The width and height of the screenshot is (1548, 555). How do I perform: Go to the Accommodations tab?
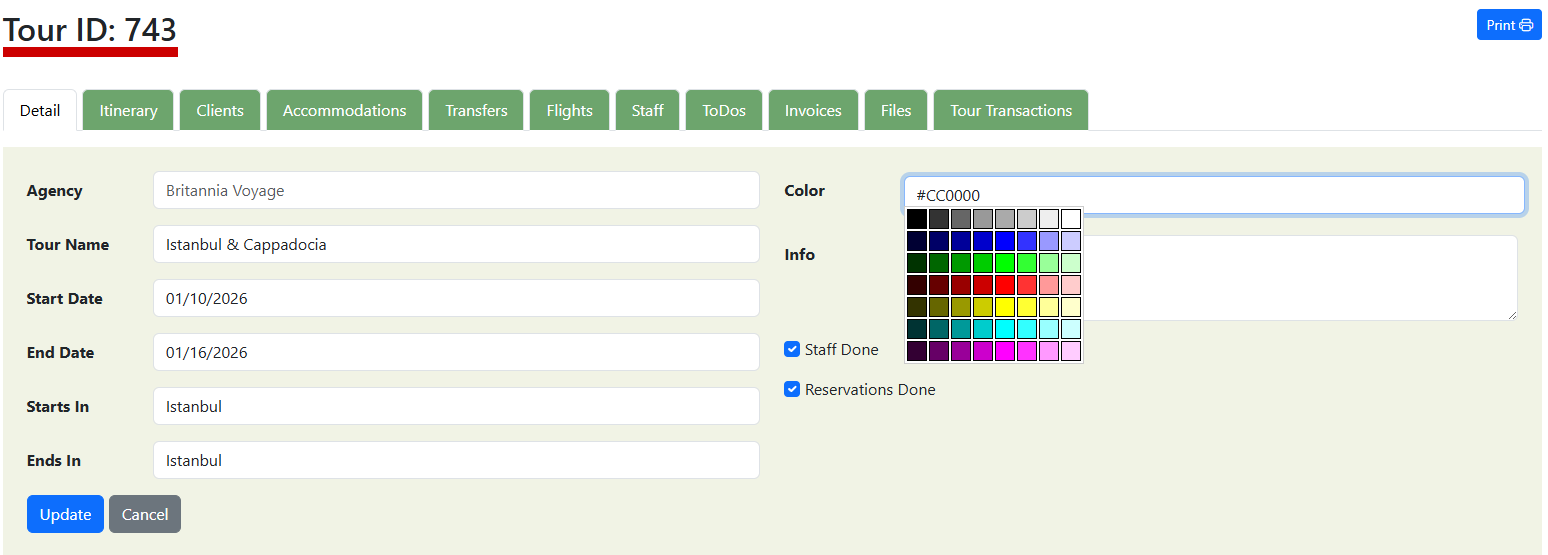click(344, 110)
